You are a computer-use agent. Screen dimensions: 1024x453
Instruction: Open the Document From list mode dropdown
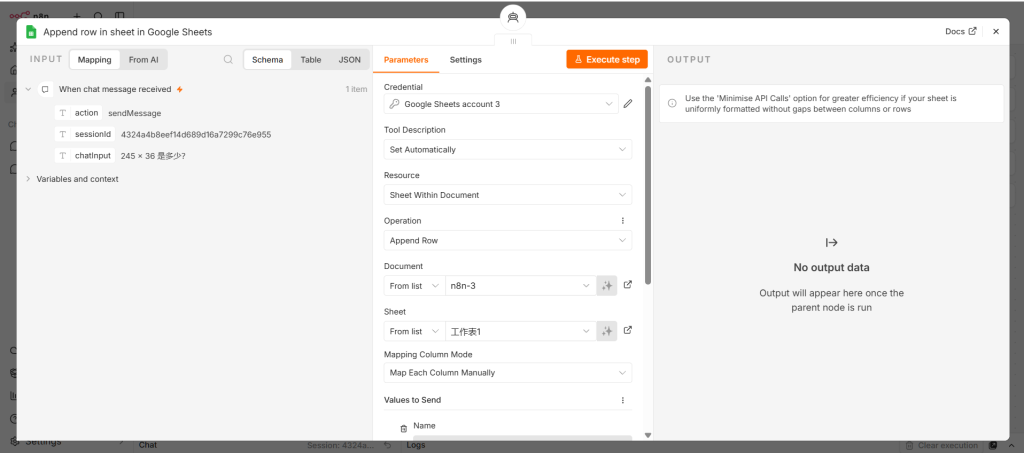(x=414, y=286)
